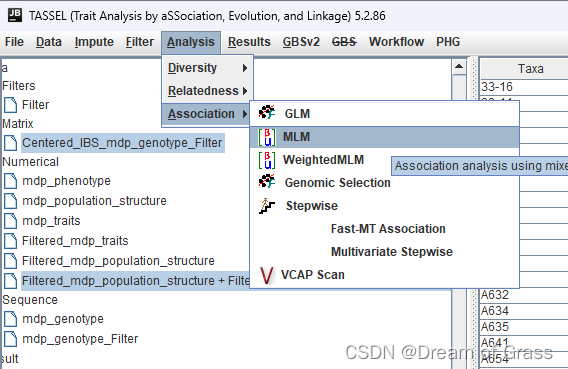The image size is (568, 369).
Task: Click the Numerical folder label
Action: tap(30, 162)
